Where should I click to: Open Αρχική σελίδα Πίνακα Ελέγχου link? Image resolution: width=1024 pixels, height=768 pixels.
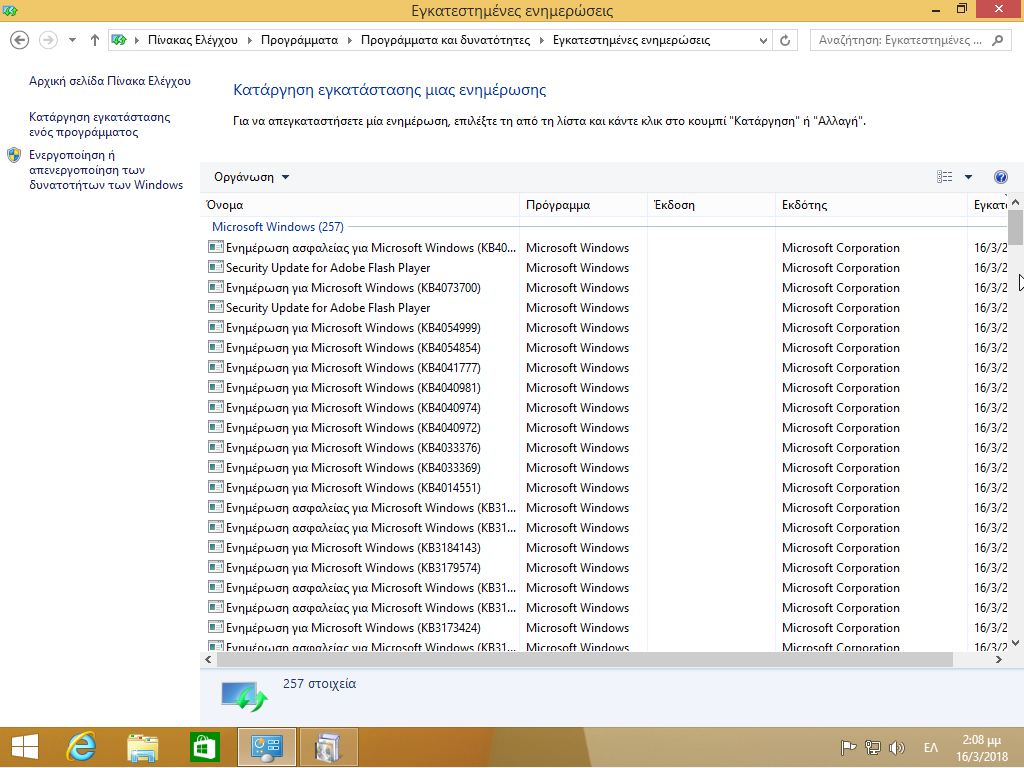tap(110, 81)
